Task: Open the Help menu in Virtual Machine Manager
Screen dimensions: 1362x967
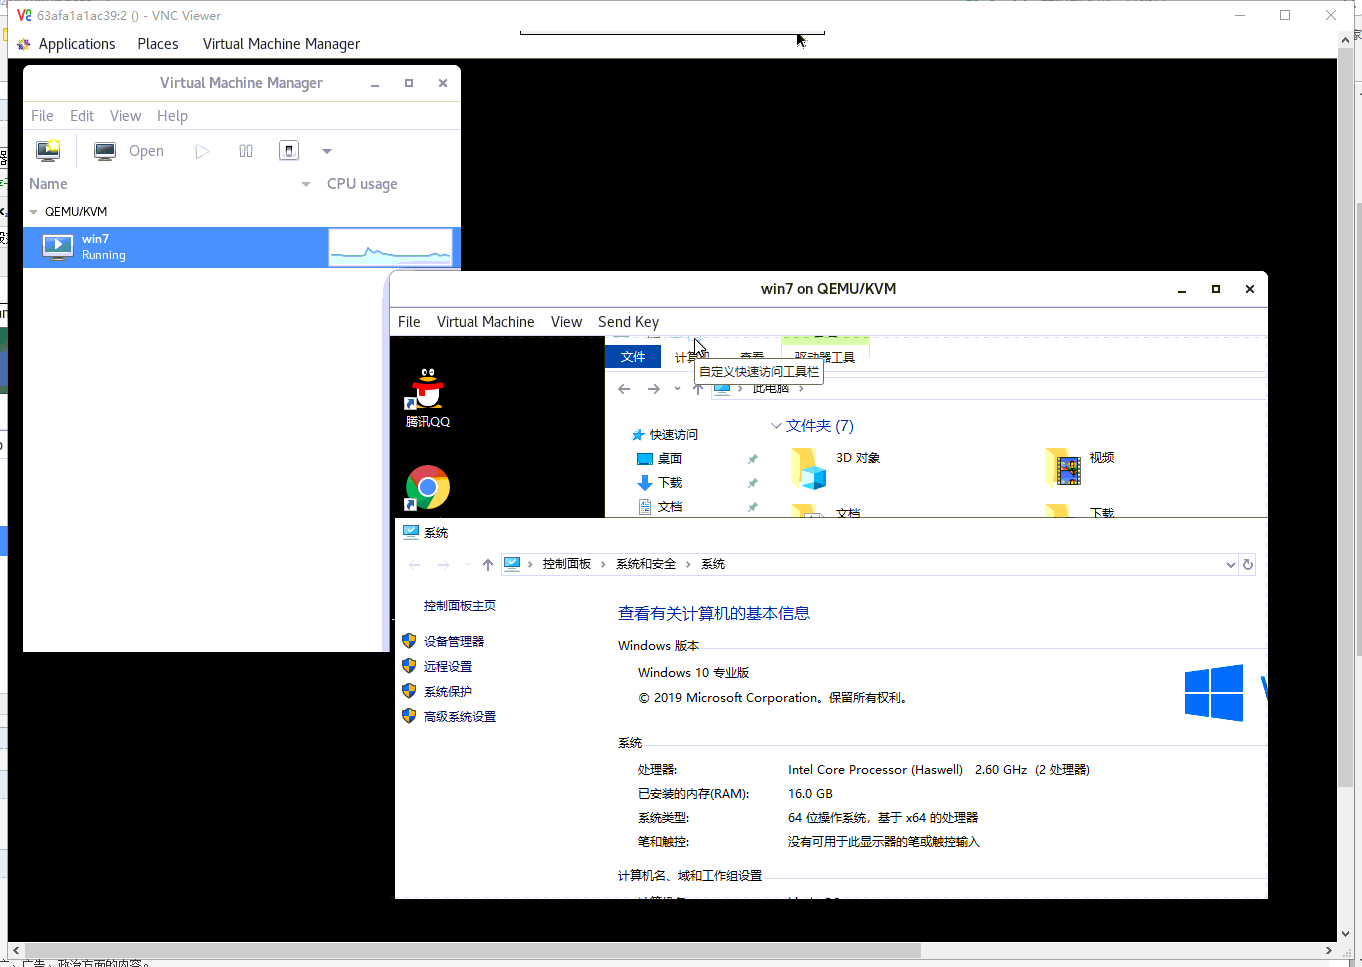Action: (x=172, y=116)
